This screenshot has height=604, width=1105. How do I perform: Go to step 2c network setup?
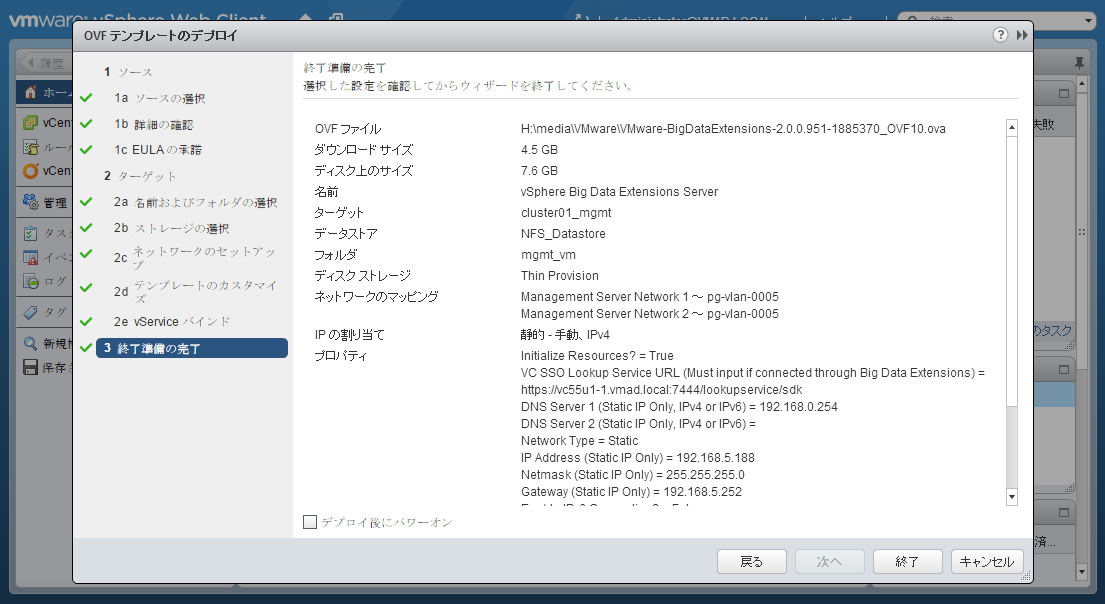point(195,257)
